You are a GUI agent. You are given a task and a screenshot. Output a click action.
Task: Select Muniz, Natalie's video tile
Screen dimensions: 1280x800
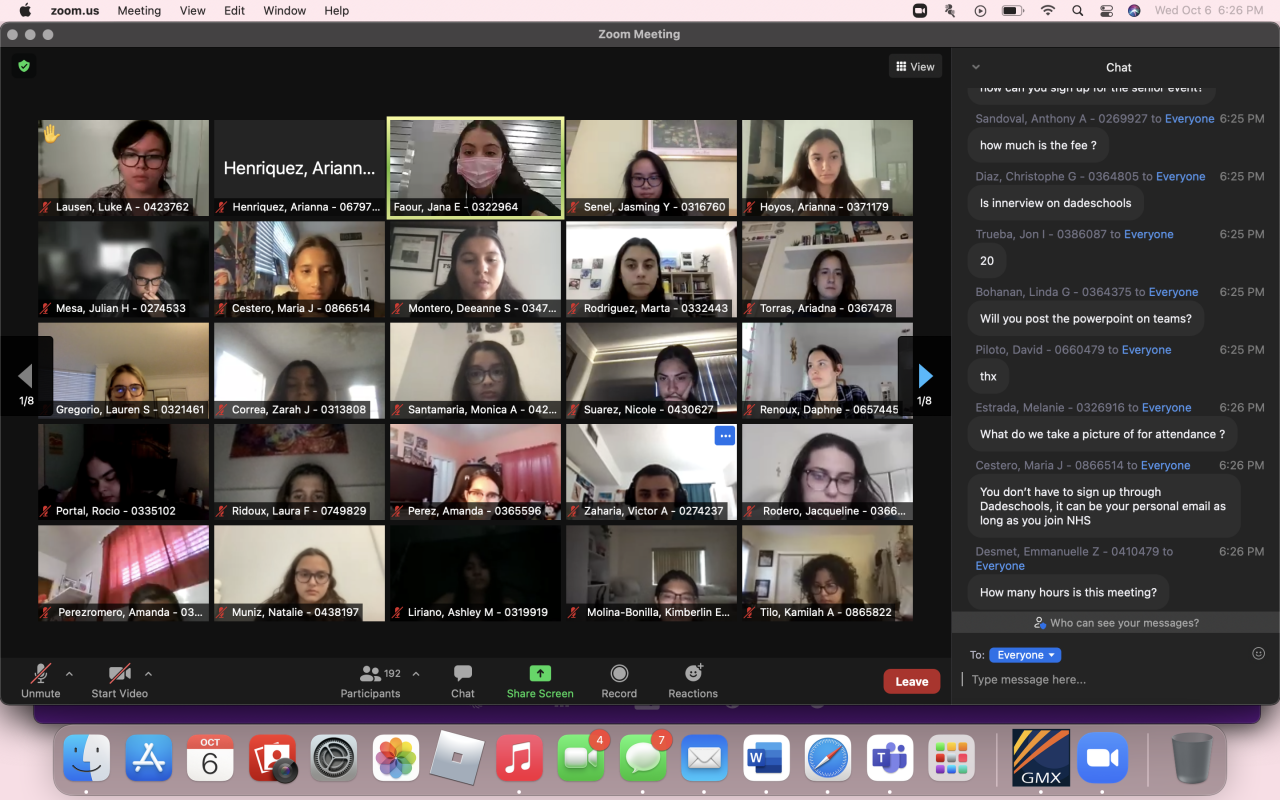[299, 573]
